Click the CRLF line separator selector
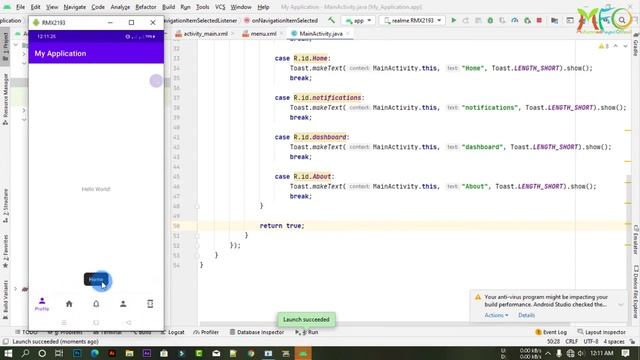 [x=571, y=342]
